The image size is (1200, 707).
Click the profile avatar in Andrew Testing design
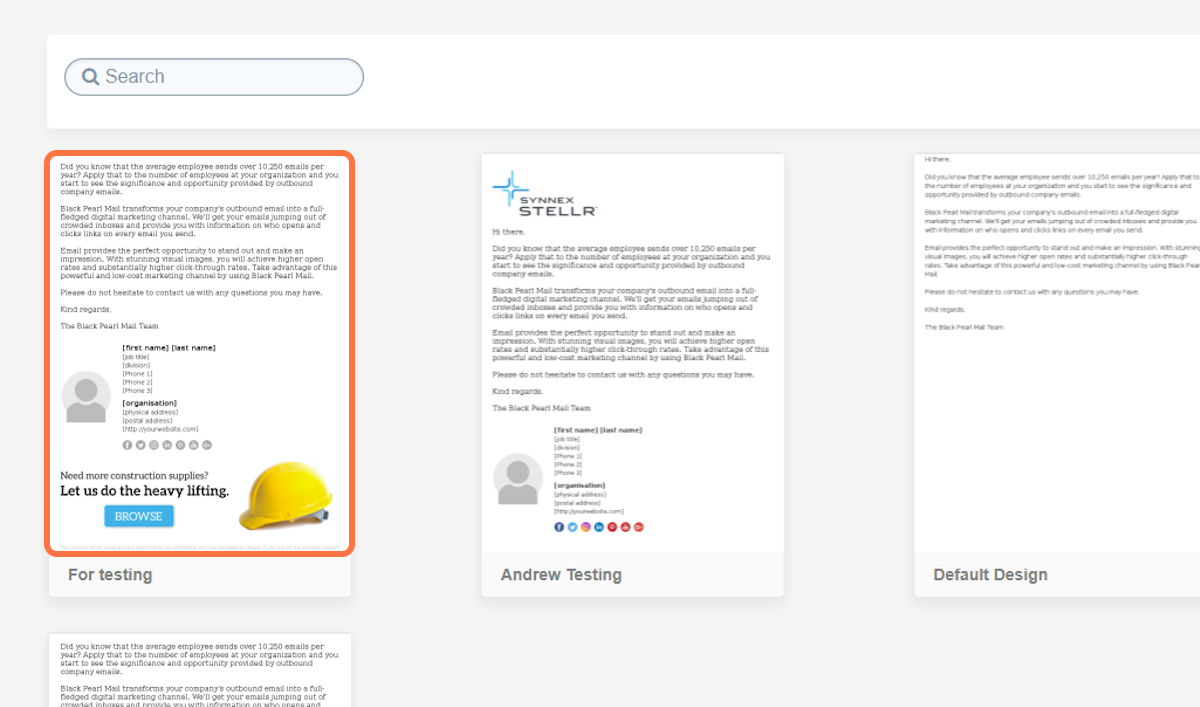(x=518, y=479)
